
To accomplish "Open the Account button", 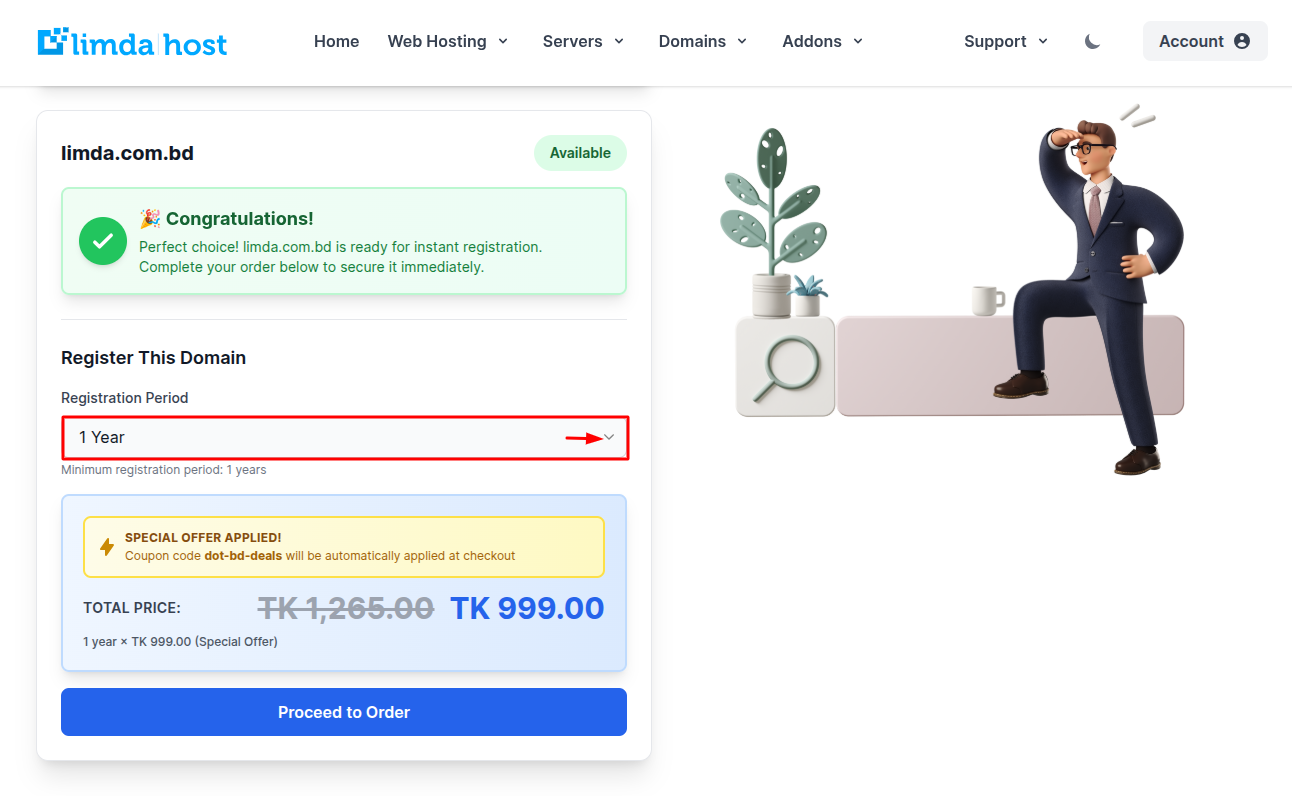I will [1204, 41].
